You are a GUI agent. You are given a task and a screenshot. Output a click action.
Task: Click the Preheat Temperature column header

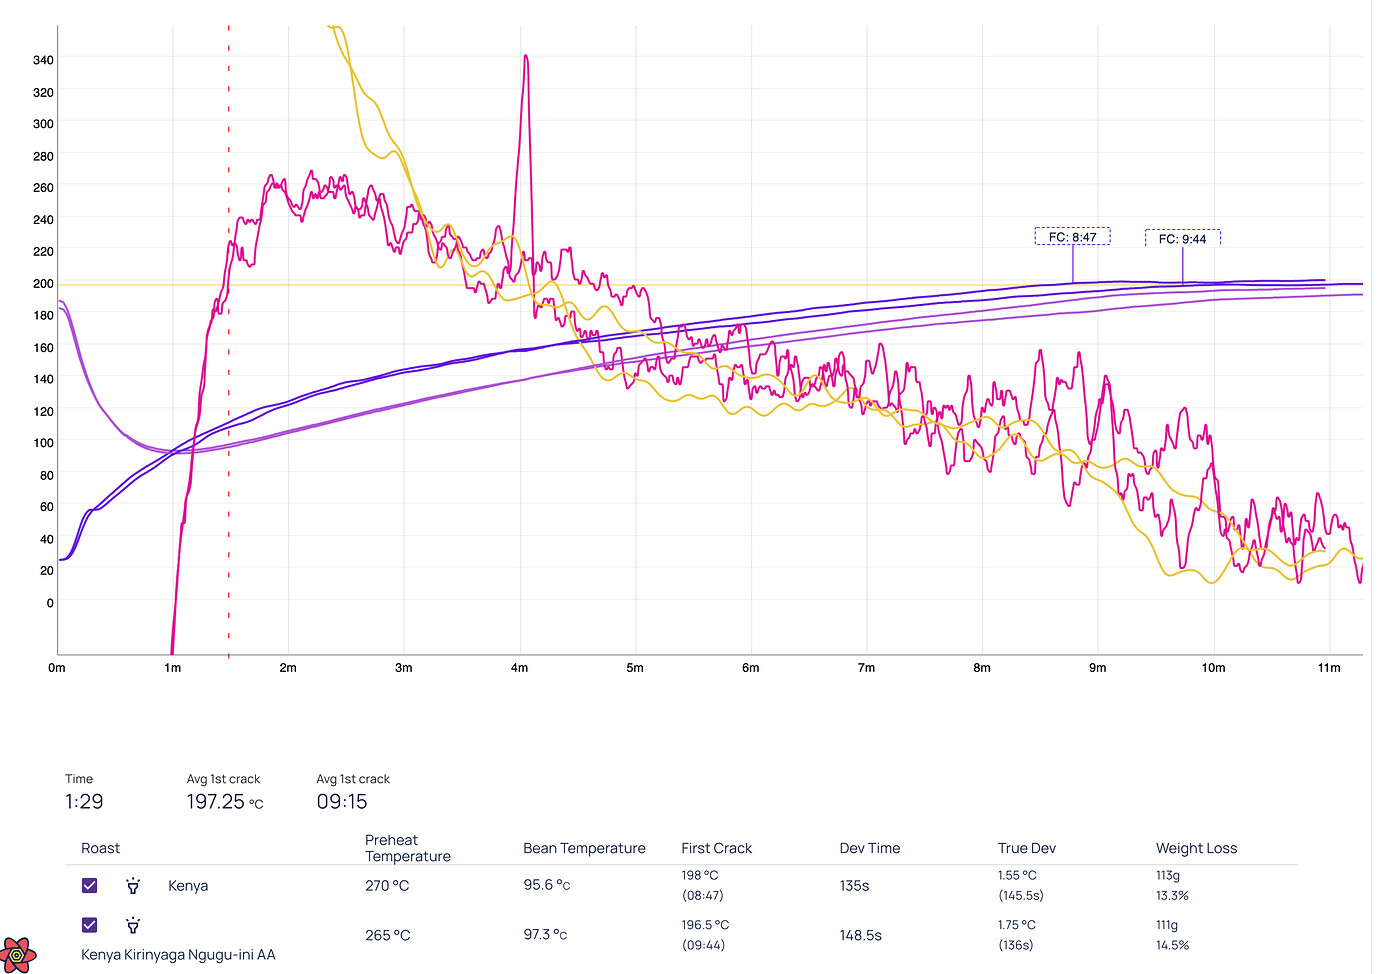[408, 848]
